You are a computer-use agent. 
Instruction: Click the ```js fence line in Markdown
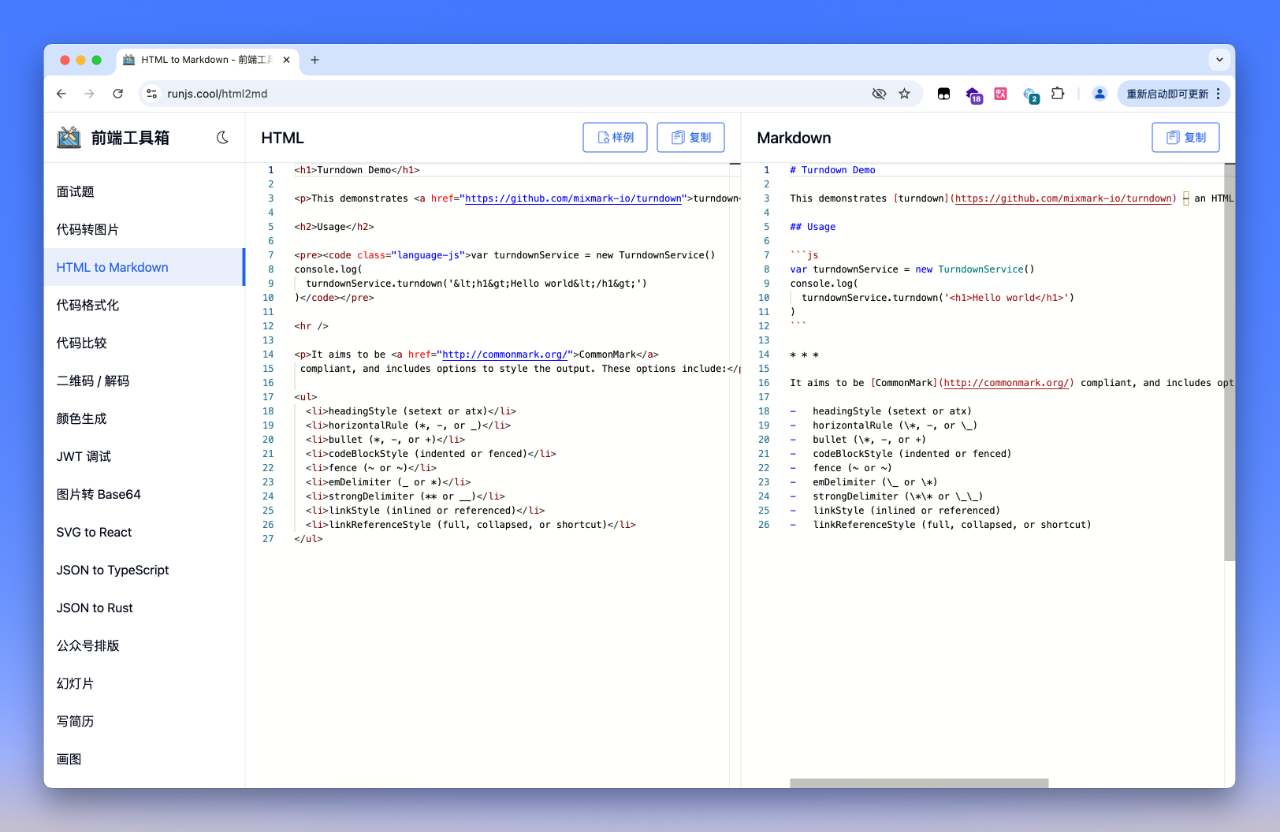pyautogui.click(x=804, y=256)
